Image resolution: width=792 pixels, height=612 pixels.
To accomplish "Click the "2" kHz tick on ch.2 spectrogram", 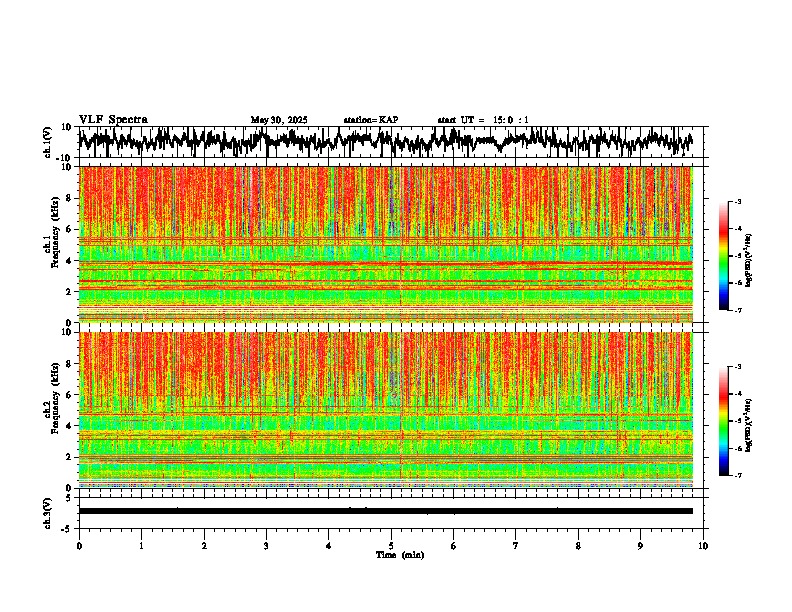I will coord(69,457).
